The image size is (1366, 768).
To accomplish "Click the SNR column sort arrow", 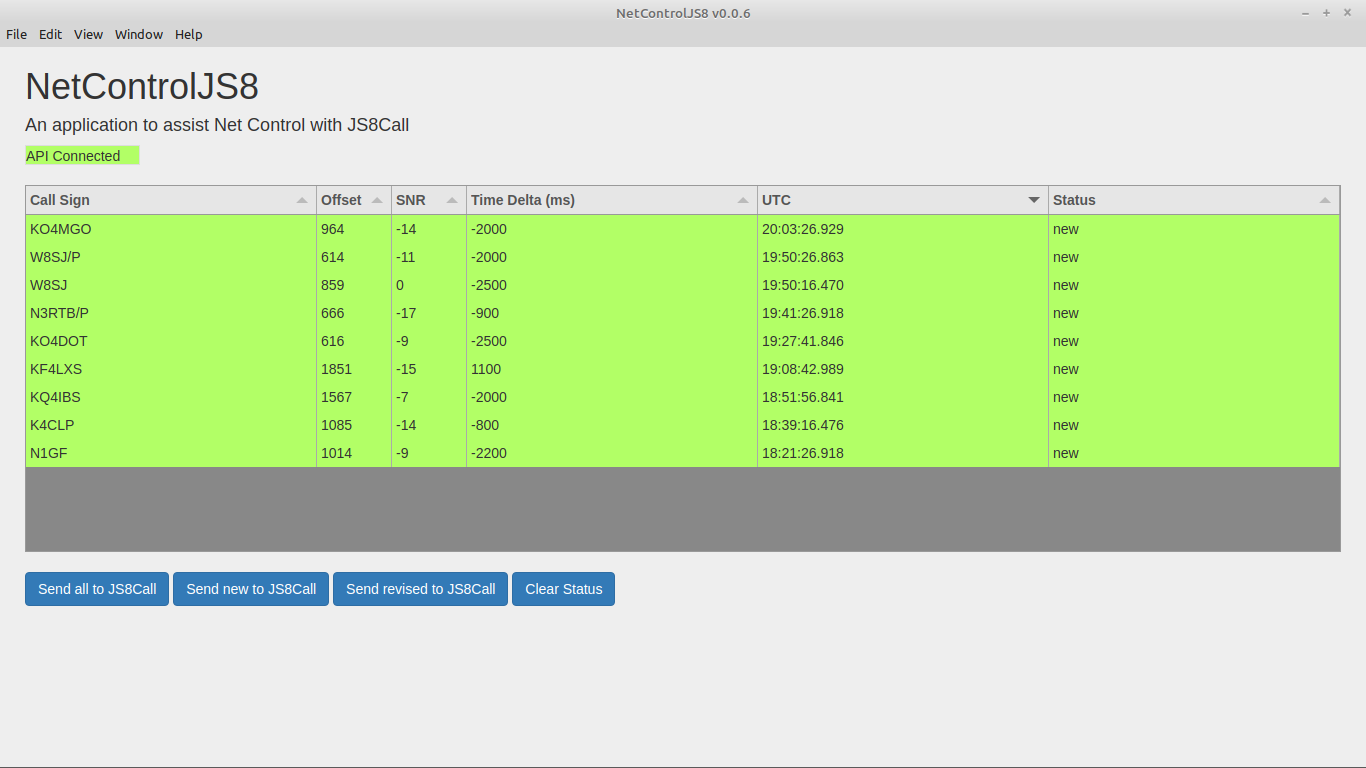I will pos(452,200).
